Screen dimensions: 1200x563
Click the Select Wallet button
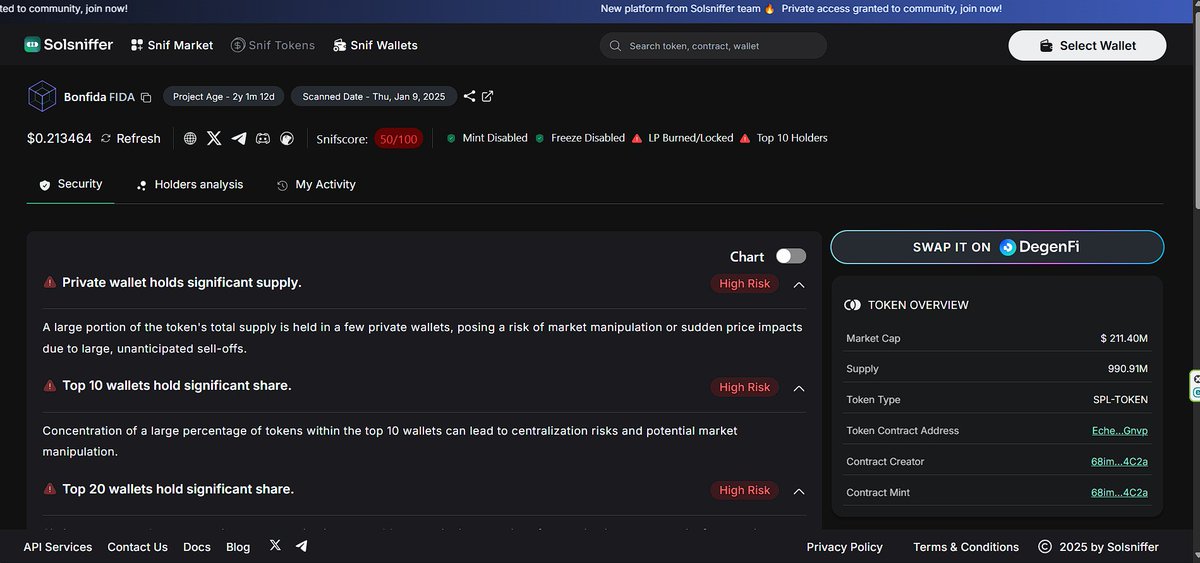point(1087,46)
